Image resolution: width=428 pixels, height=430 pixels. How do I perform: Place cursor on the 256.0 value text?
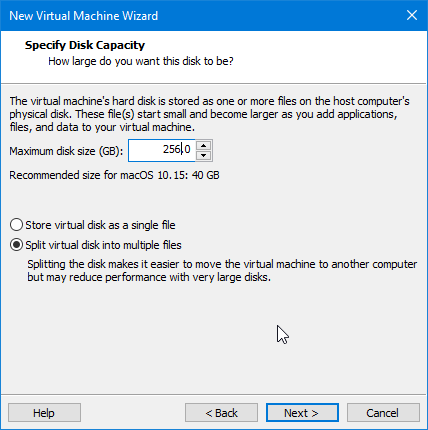click(x=177, y=149)
